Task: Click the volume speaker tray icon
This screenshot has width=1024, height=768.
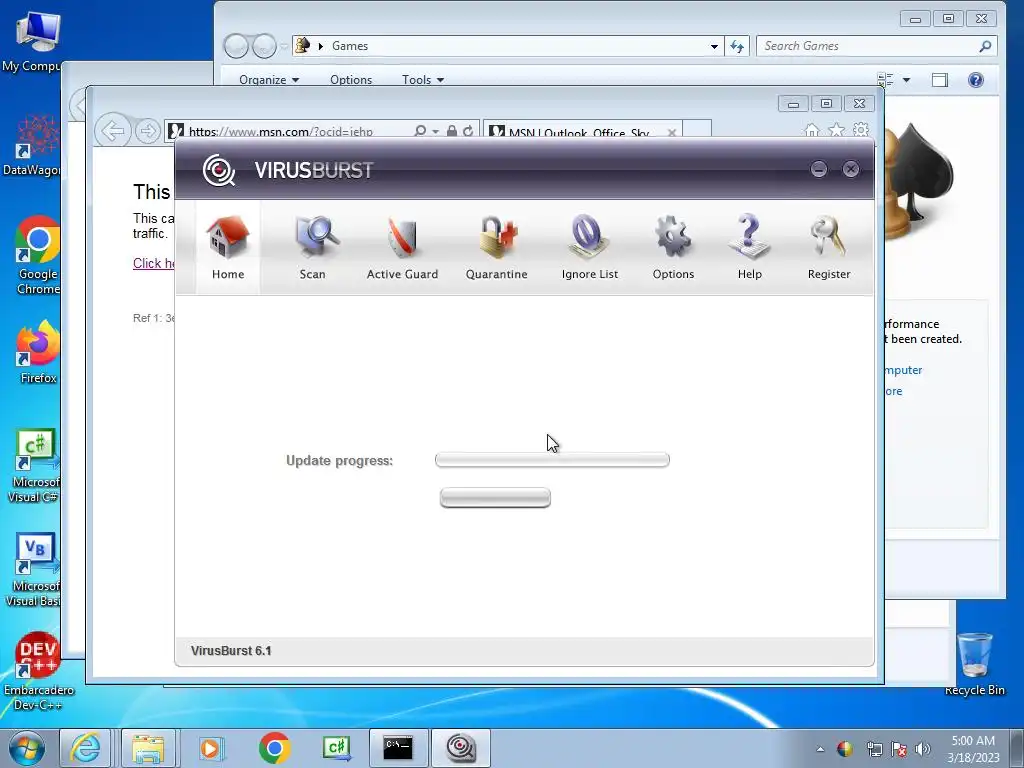Action: coord(923,749)
